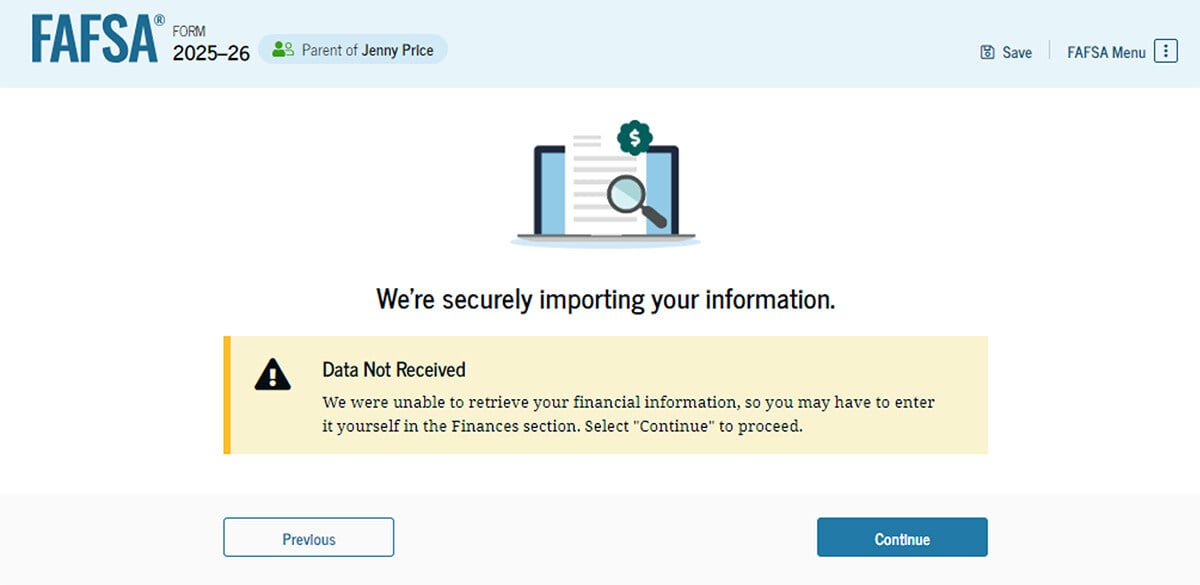Viewport: 1200px width, 585px height.
Task: Click the Jenny Price name text
Action: (x=397, y=50)
